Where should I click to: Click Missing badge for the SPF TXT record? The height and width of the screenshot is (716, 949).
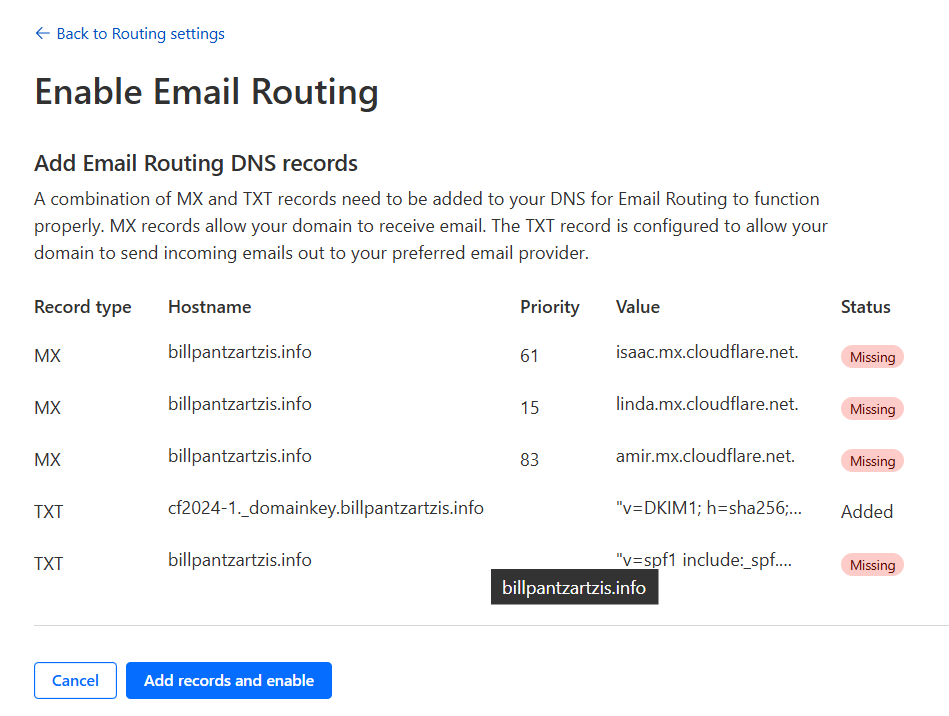872,565
